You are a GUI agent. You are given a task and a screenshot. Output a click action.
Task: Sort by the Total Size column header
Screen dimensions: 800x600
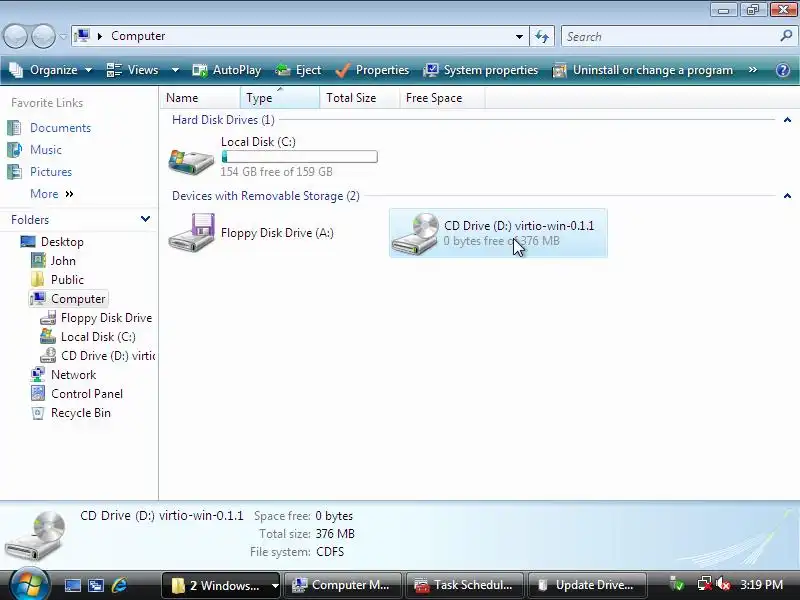tap(359, 98)
